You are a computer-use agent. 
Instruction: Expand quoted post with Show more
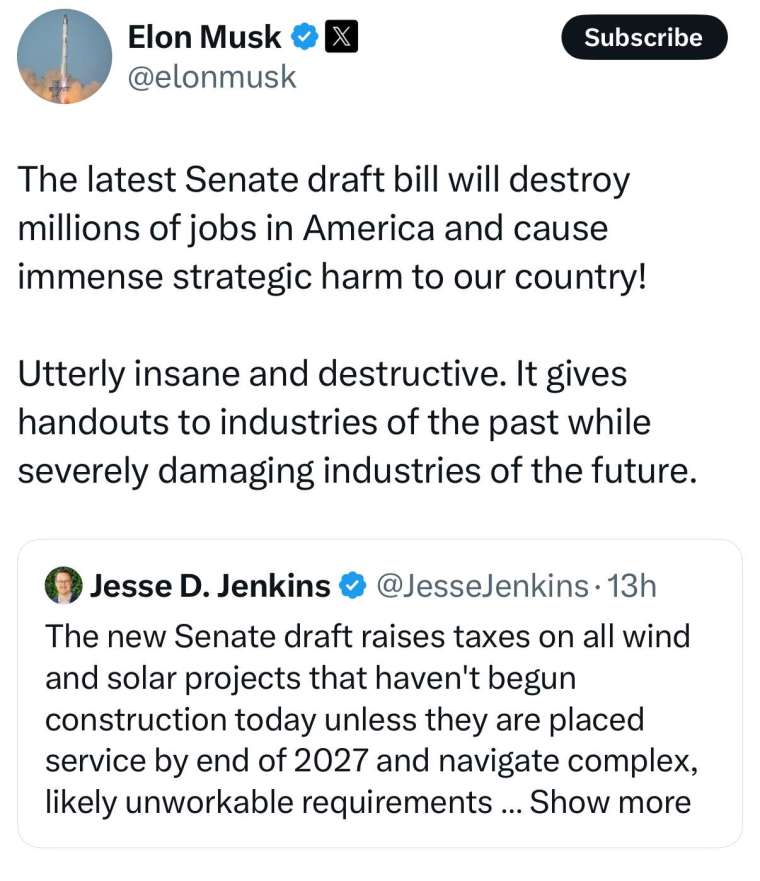[x=610, y=802]
